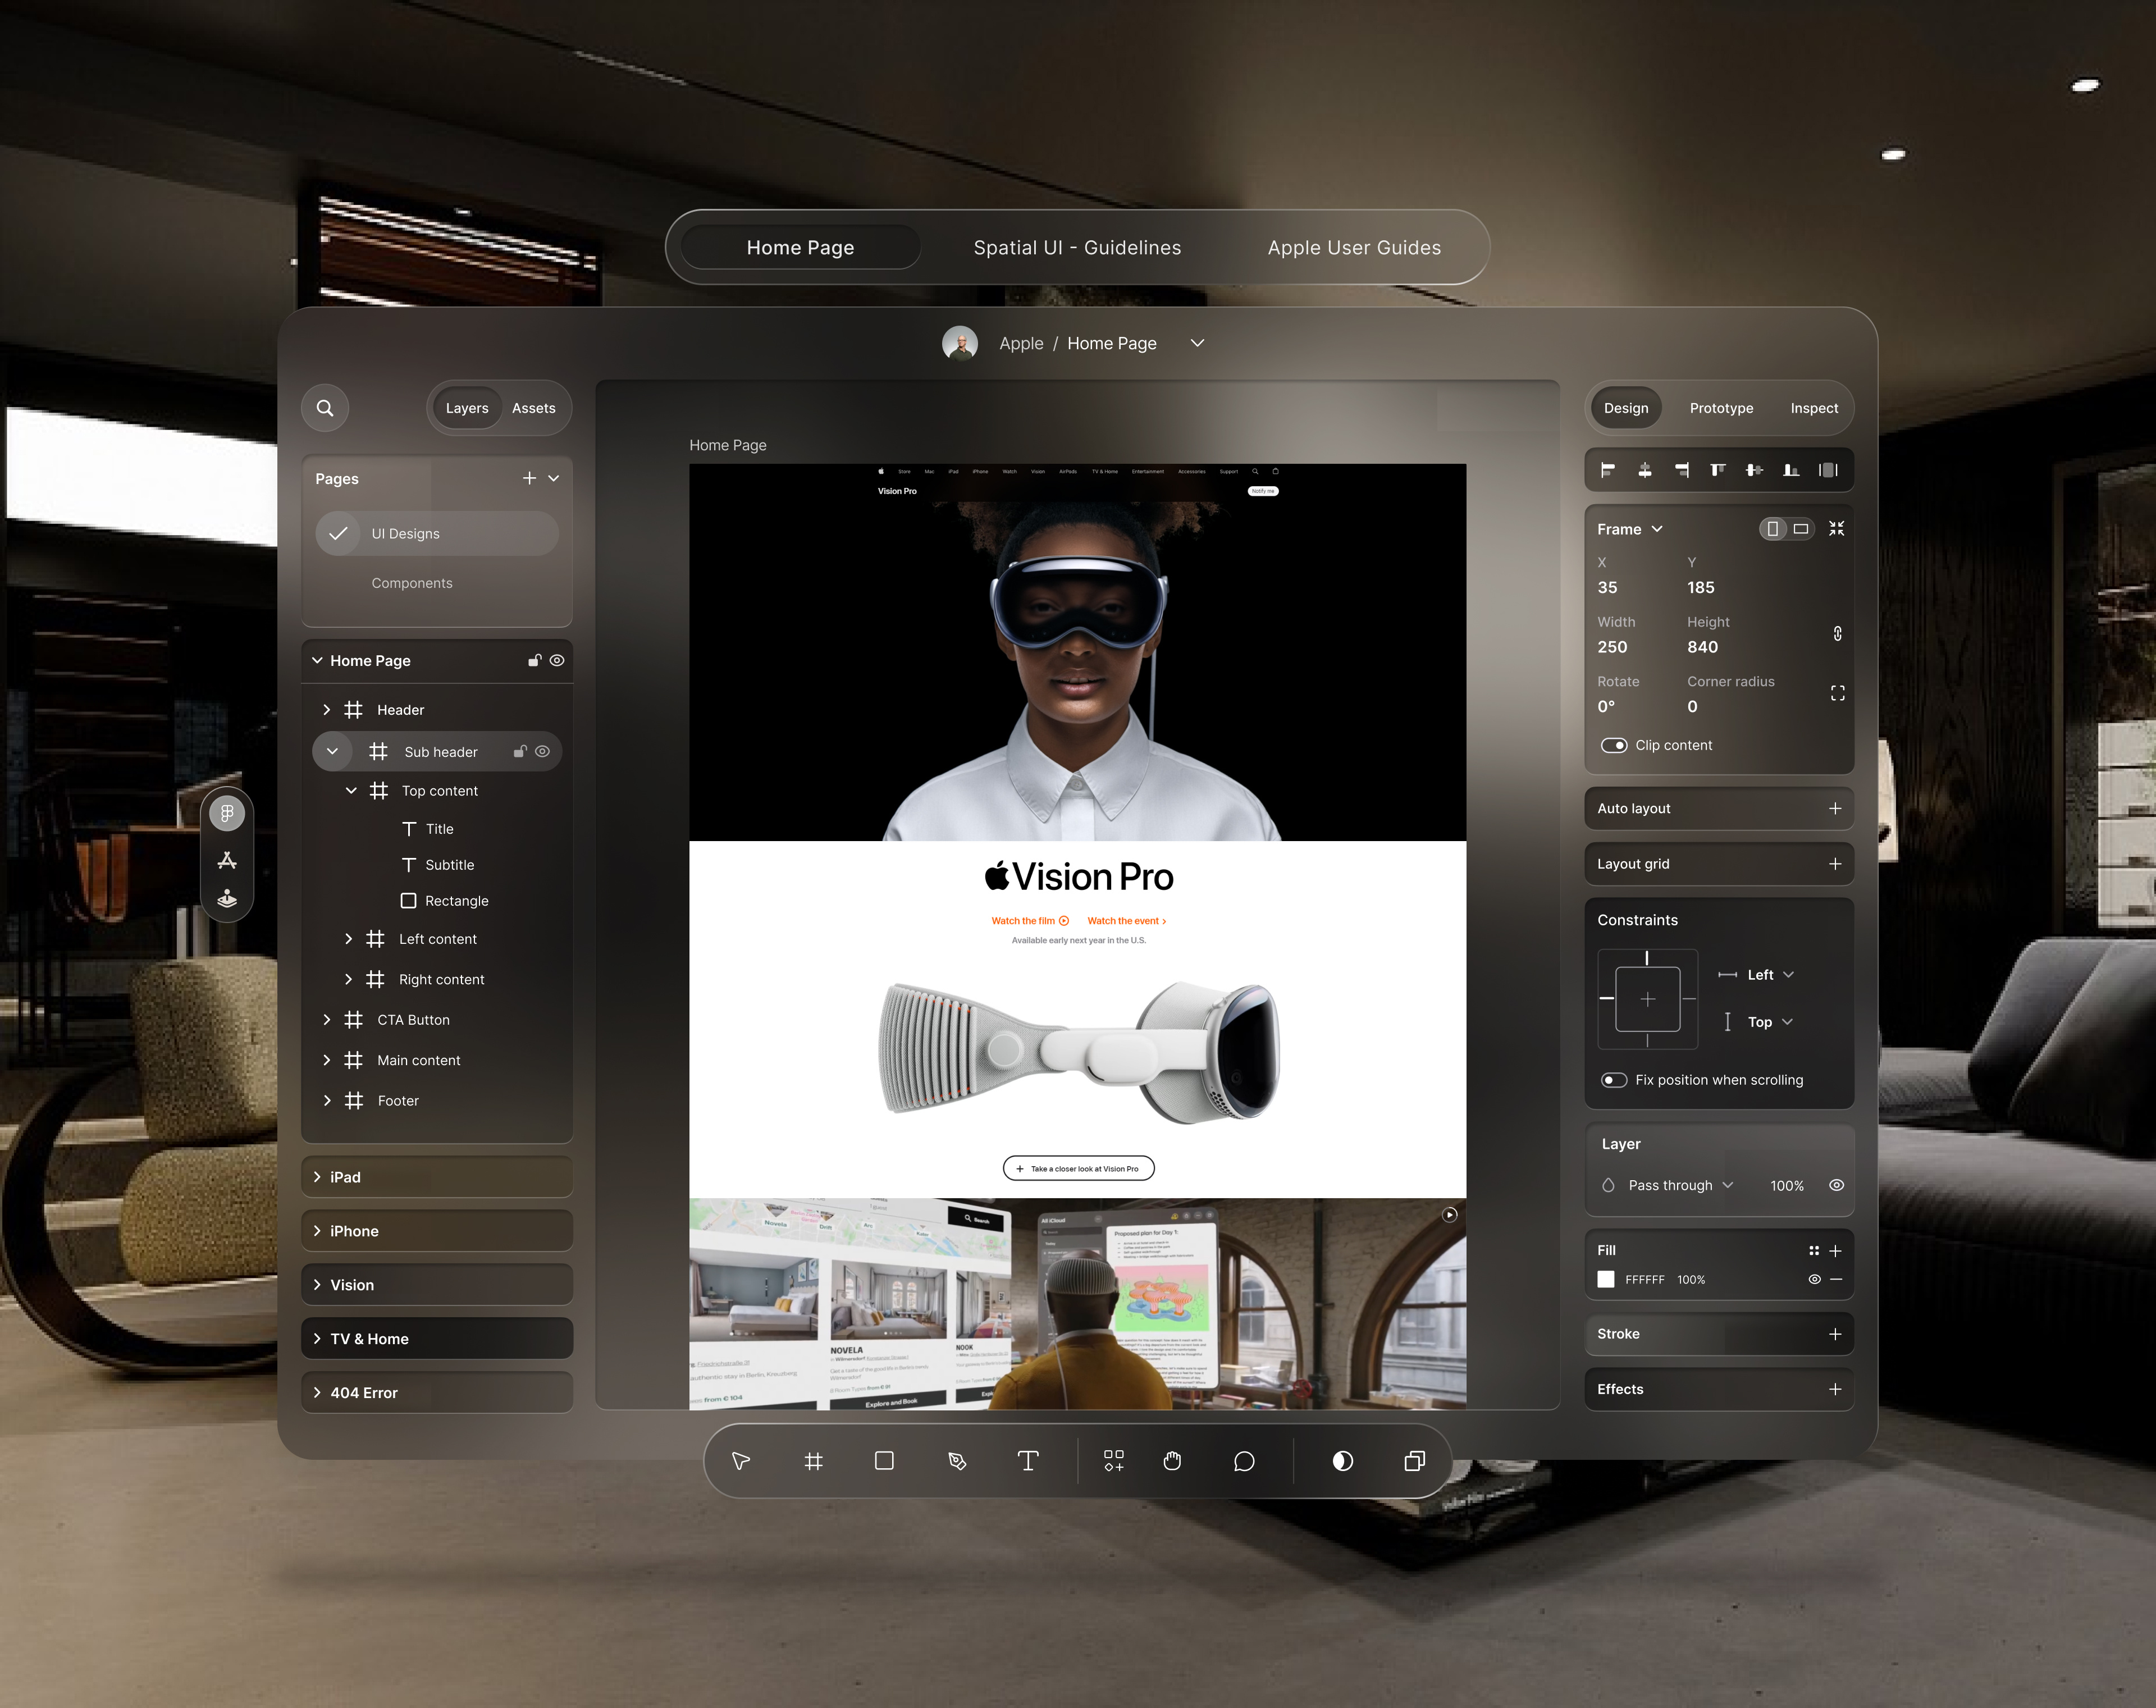Toggle Clip content switch
Viewport: 2156px width, 1708px height.
click(x=1613, y=745)
